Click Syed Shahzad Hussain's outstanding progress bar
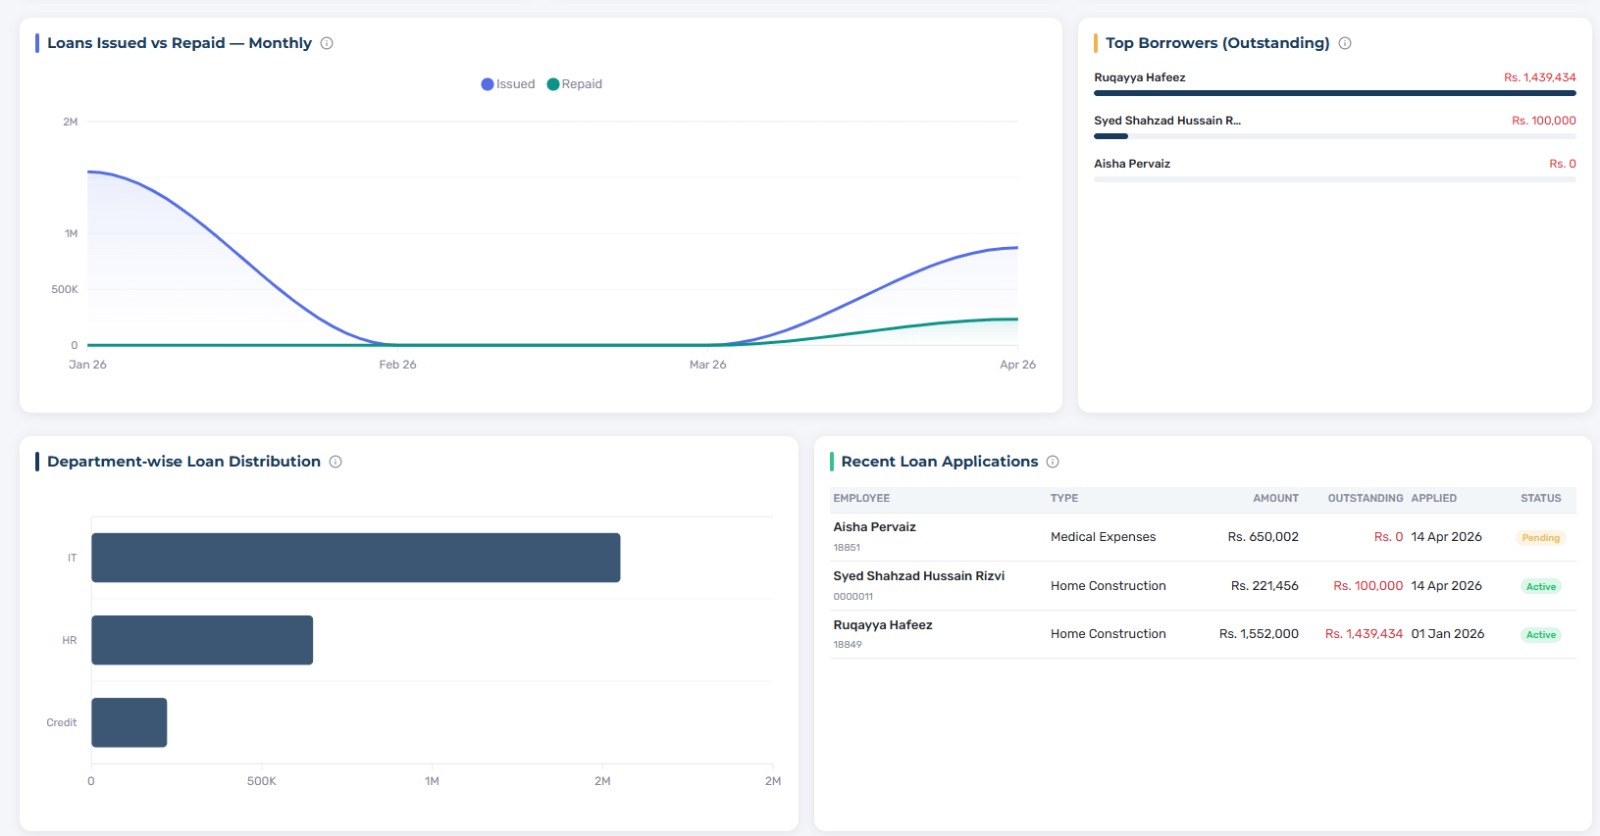Screen dimensions: 1600x836 [1335, 136]
